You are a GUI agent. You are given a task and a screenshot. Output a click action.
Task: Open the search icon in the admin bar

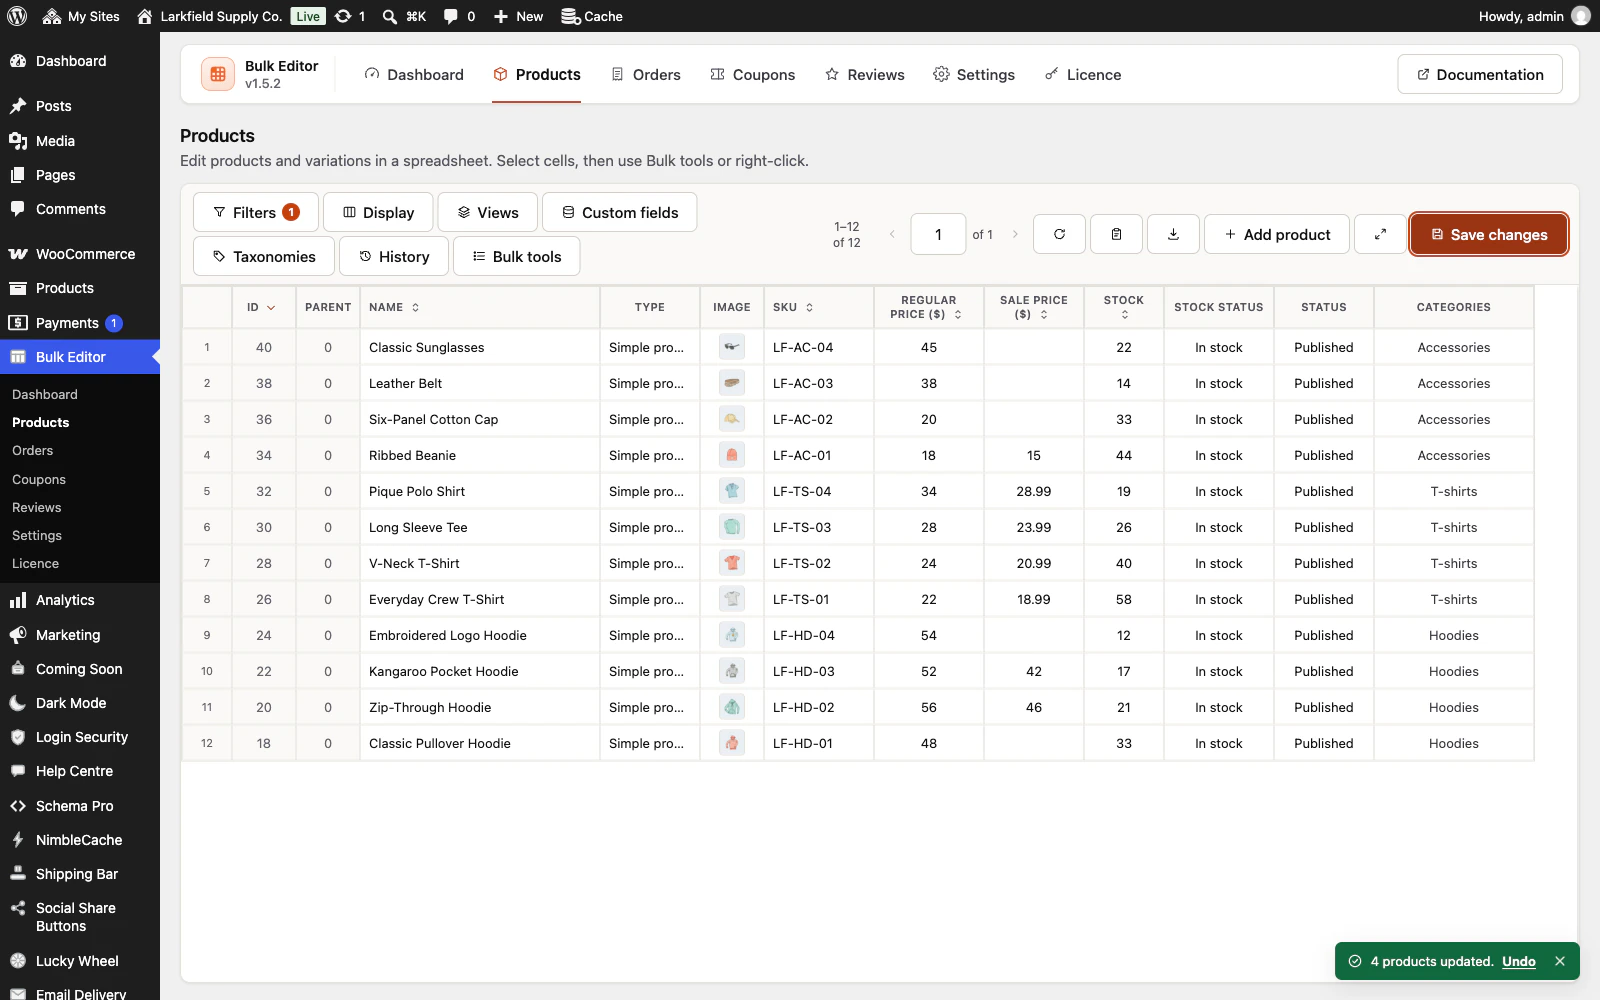pos(390,16)
